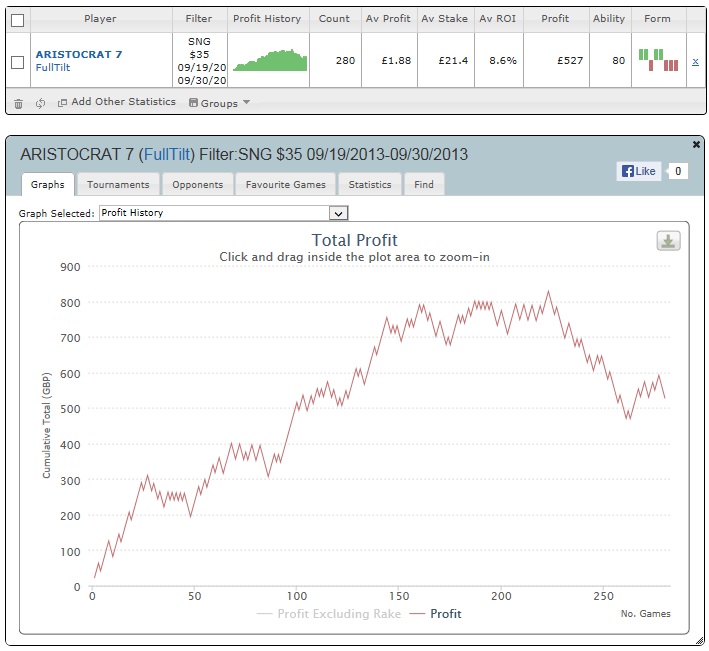Sort by Player column header
The height and width of the screenshot is (651, 709).
pyautogui.click(x=100, y=19)
